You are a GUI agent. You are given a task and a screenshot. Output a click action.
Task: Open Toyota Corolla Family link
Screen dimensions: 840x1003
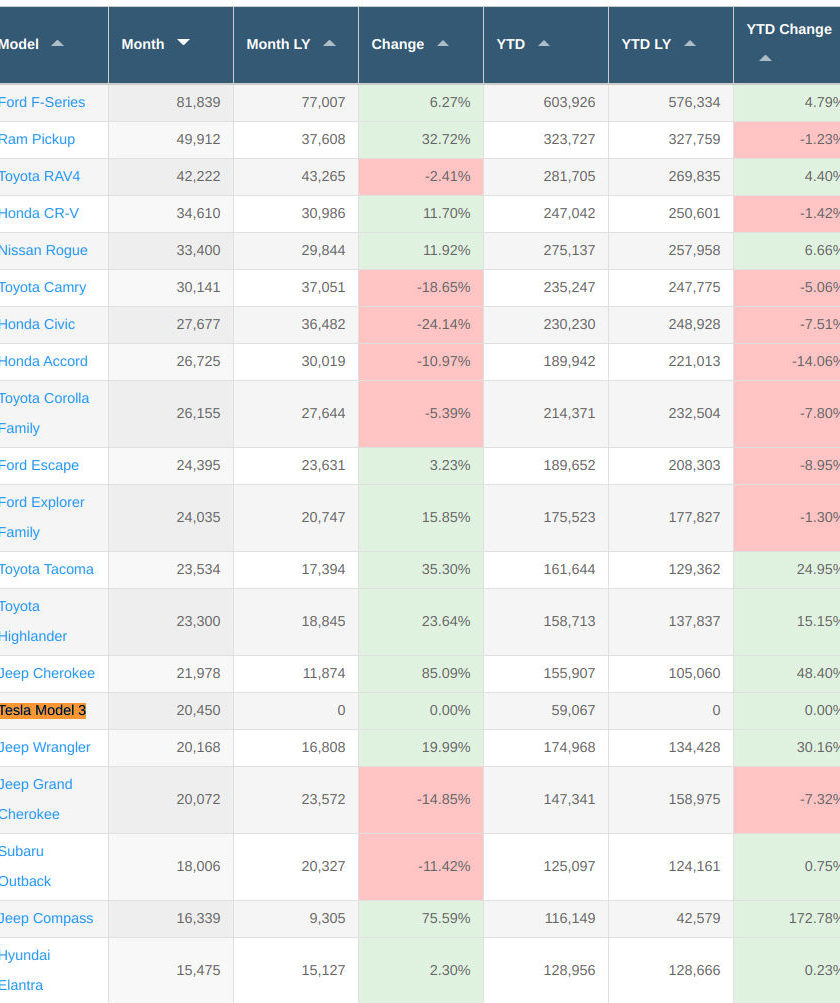coord(44,413)
